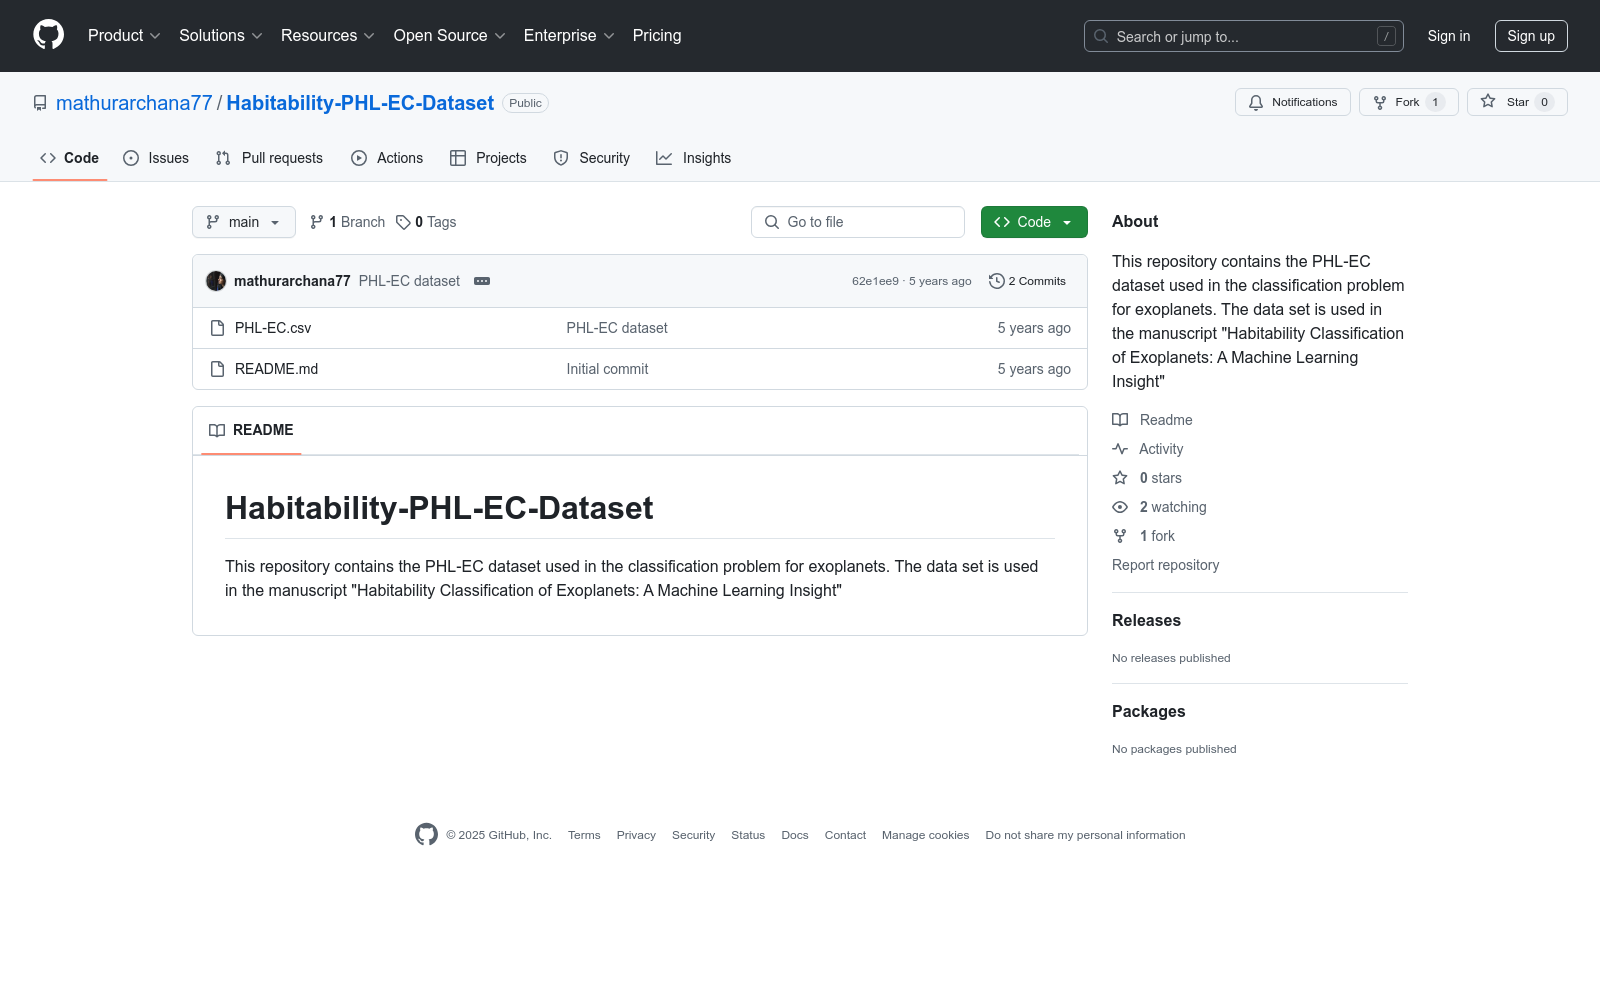Click the eye watching icon in the About sidebar

[x=1120, y=507]
